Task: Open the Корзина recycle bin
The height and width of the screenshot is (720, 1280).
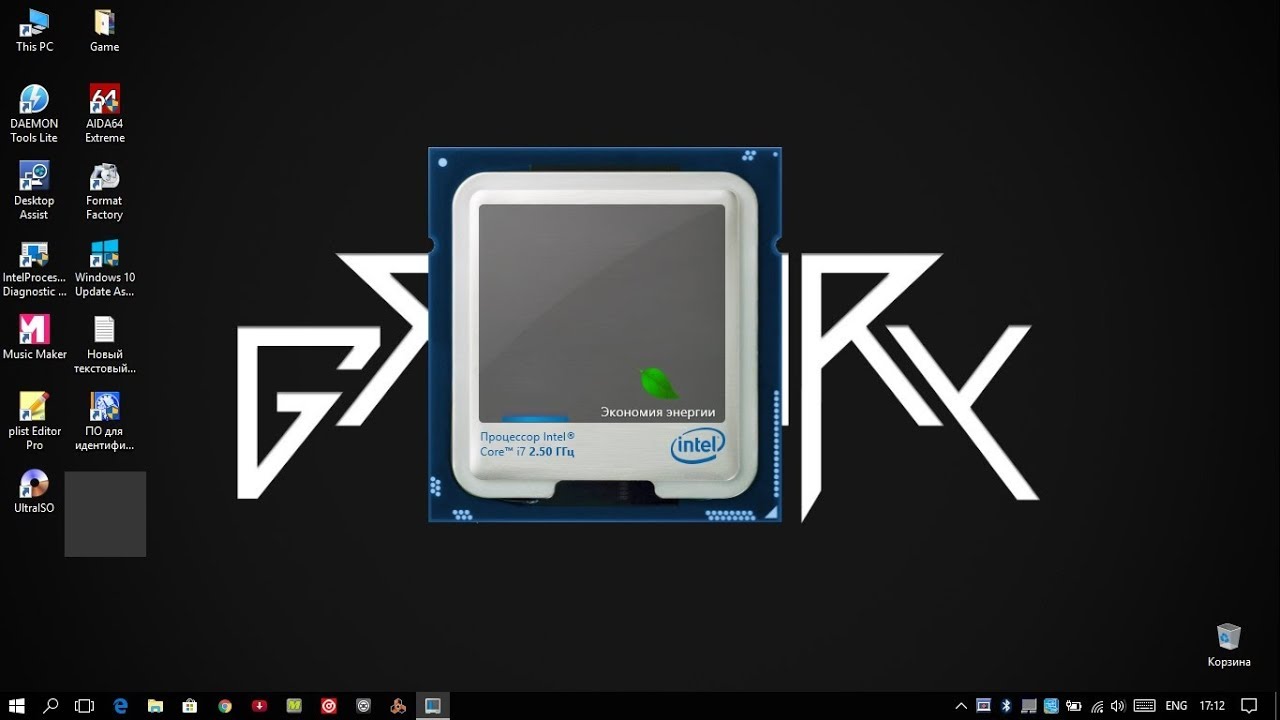Action: tap(1228, 645)
